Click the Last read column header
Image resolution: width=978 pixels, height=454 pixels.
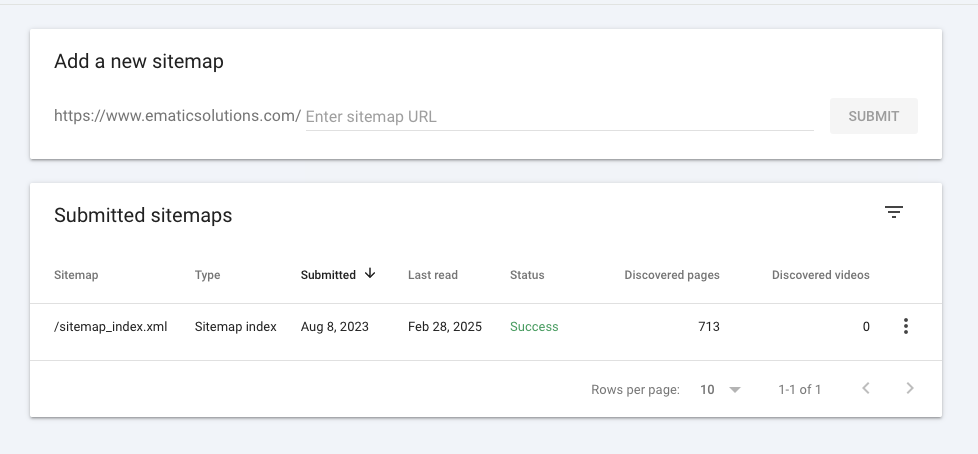[434, 275]
